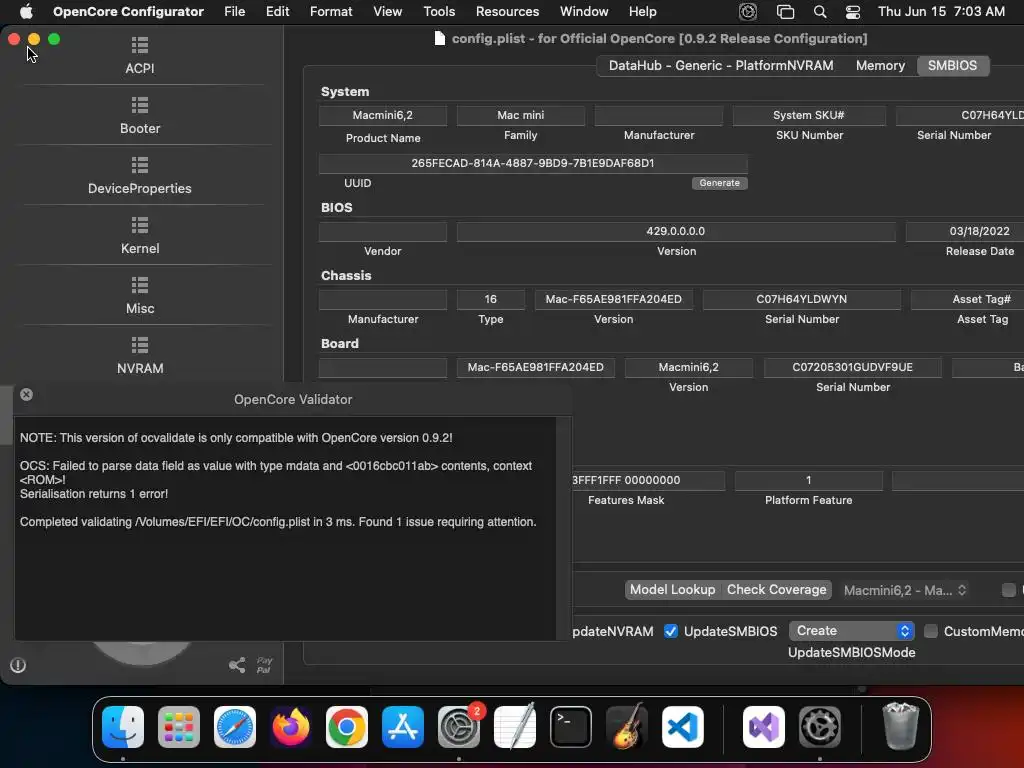Open Spotlight search in menu bar
The image size is (1024, 768).
tap(820, 12)
